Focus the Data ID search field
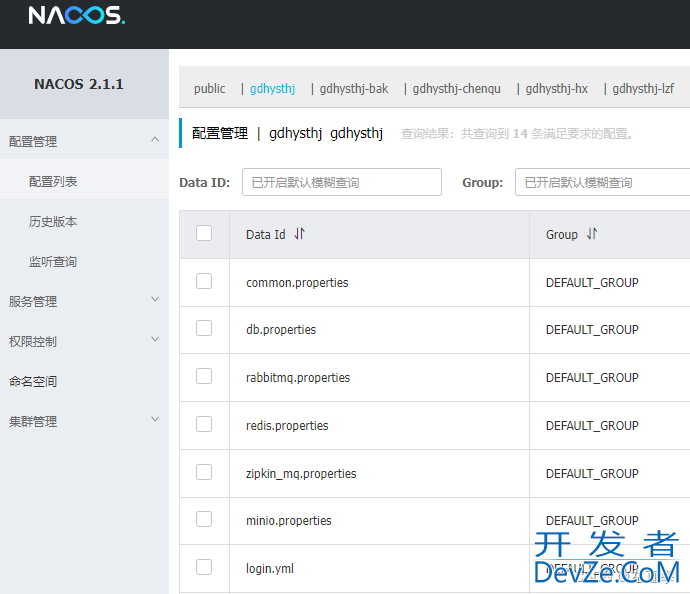690x594 pixels. 341,182
